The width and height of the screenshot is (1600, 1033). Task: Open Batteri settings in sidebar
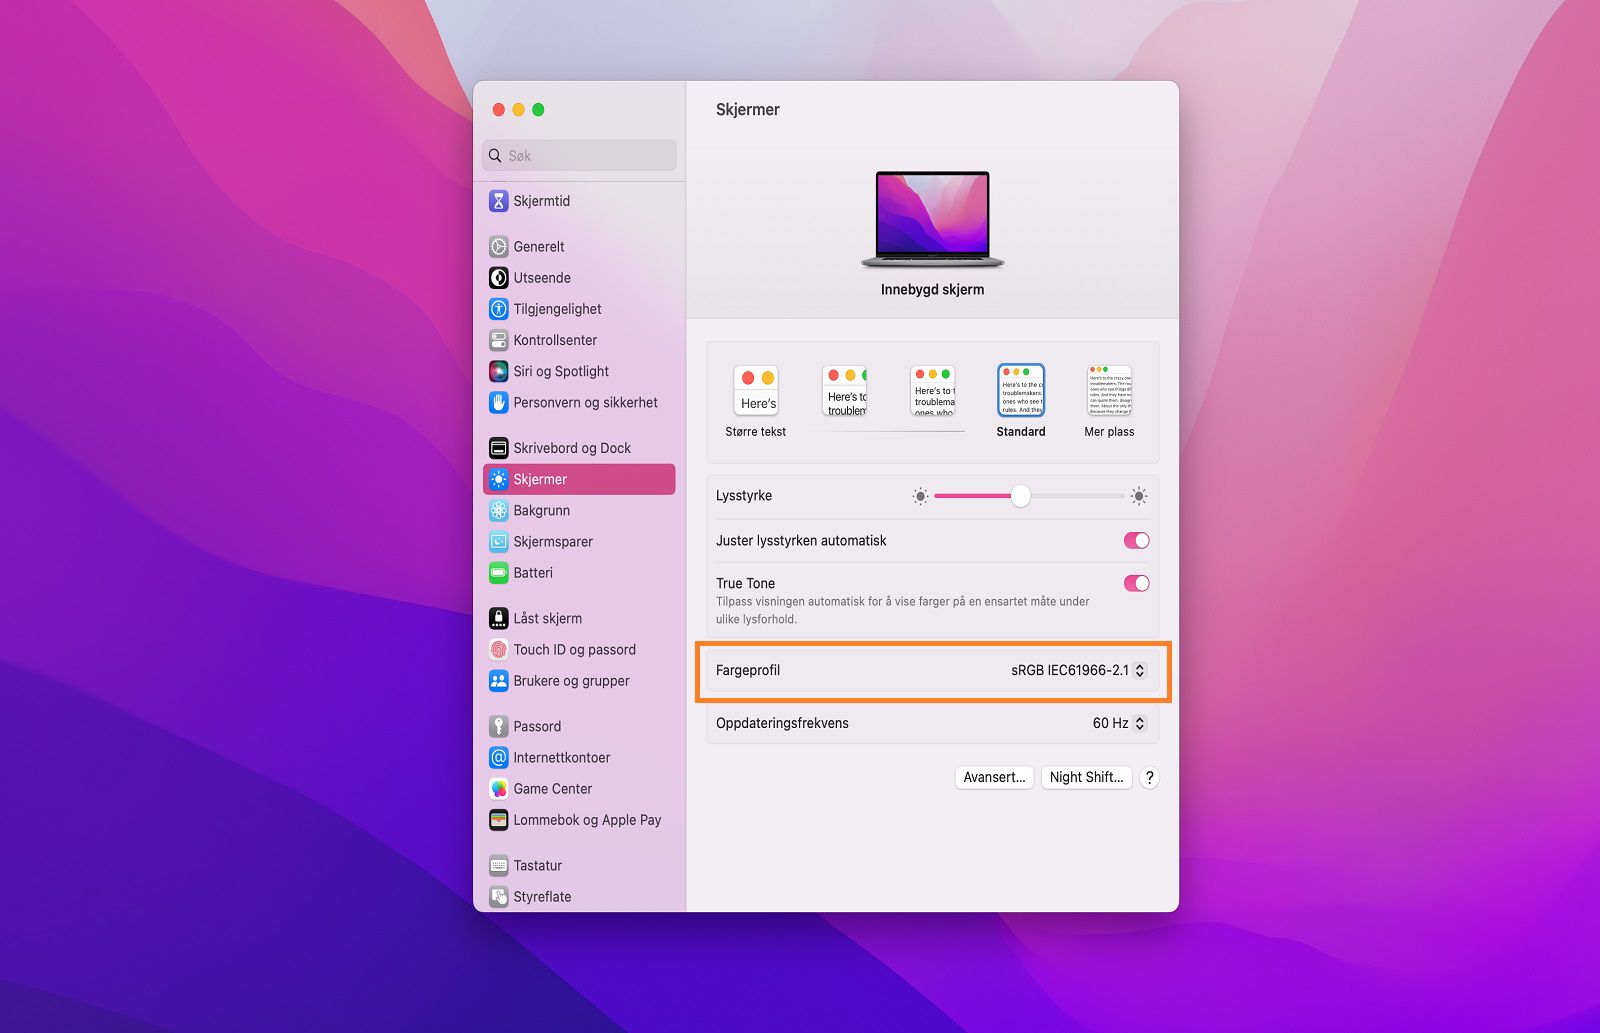579,573
